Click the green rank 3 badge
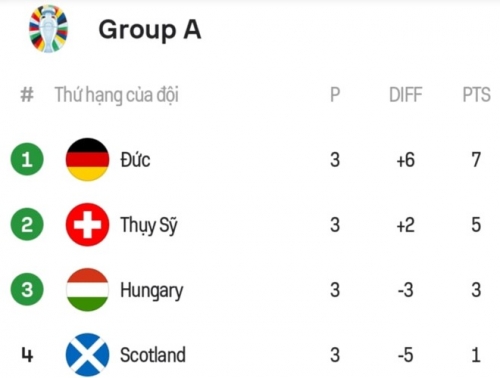 tap(27, 290)
